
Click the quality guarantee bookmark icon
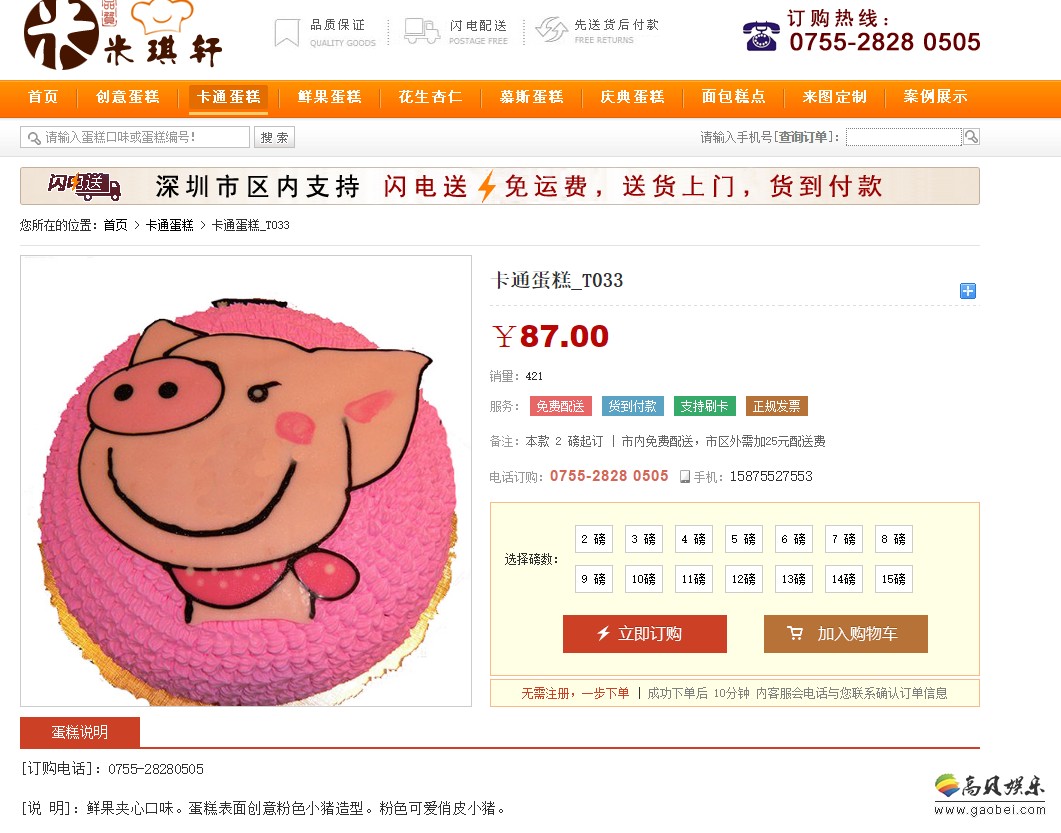point(287,32)
